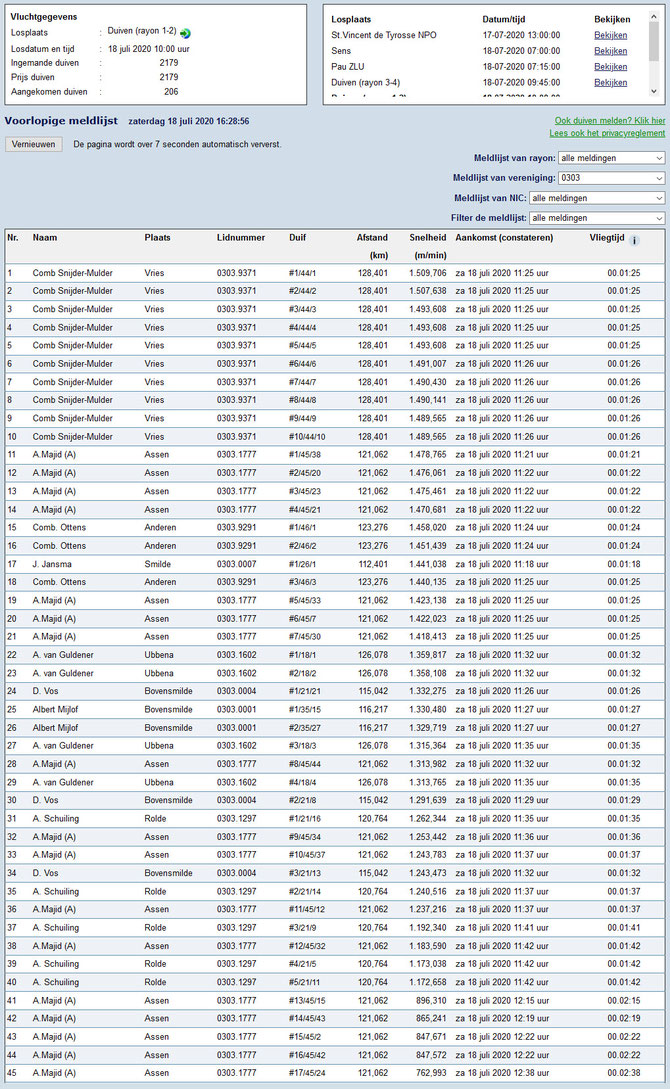
Task: Click the Afstand (km) column header
Action: pyautogui.click(x=373, y=246)
